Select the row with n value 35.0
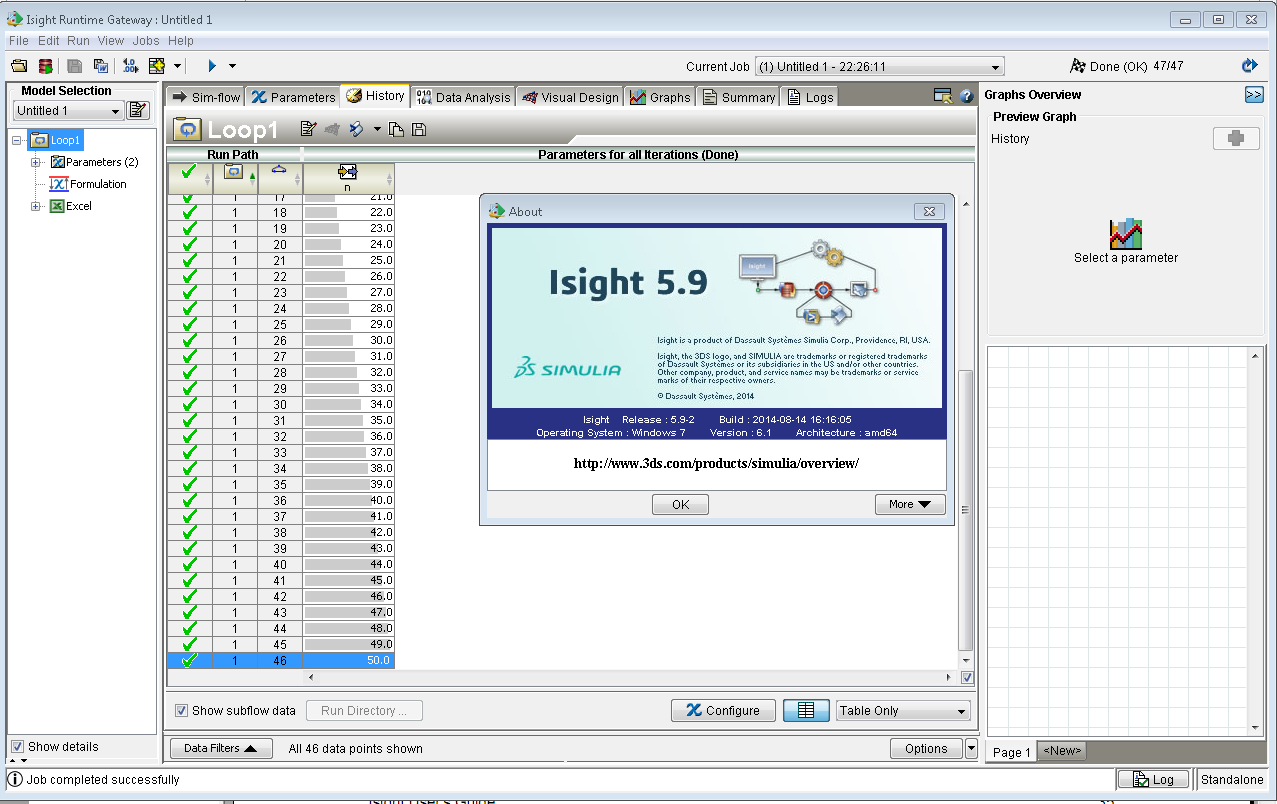1277x804 pixels. [x=281, y=421]
